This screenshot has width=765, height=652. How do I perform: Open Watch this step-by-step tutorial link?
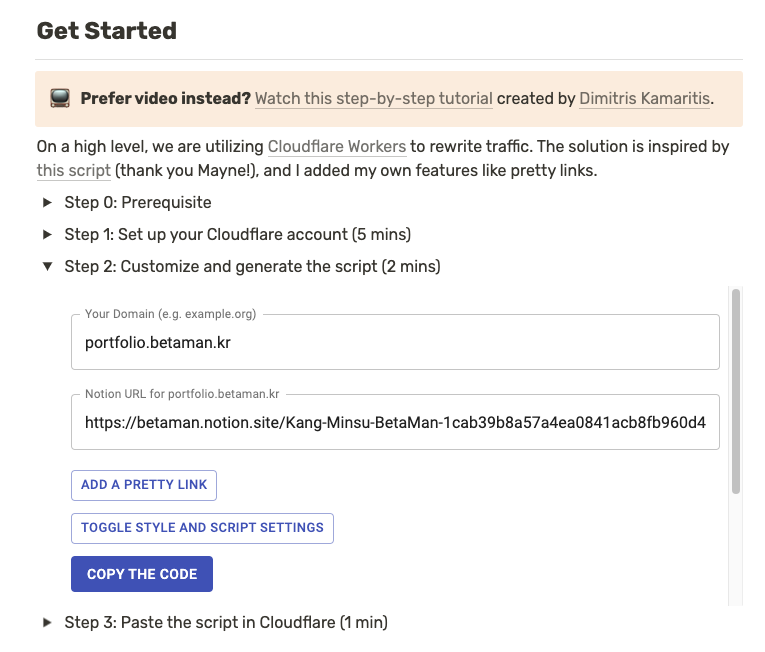[374, 99]
